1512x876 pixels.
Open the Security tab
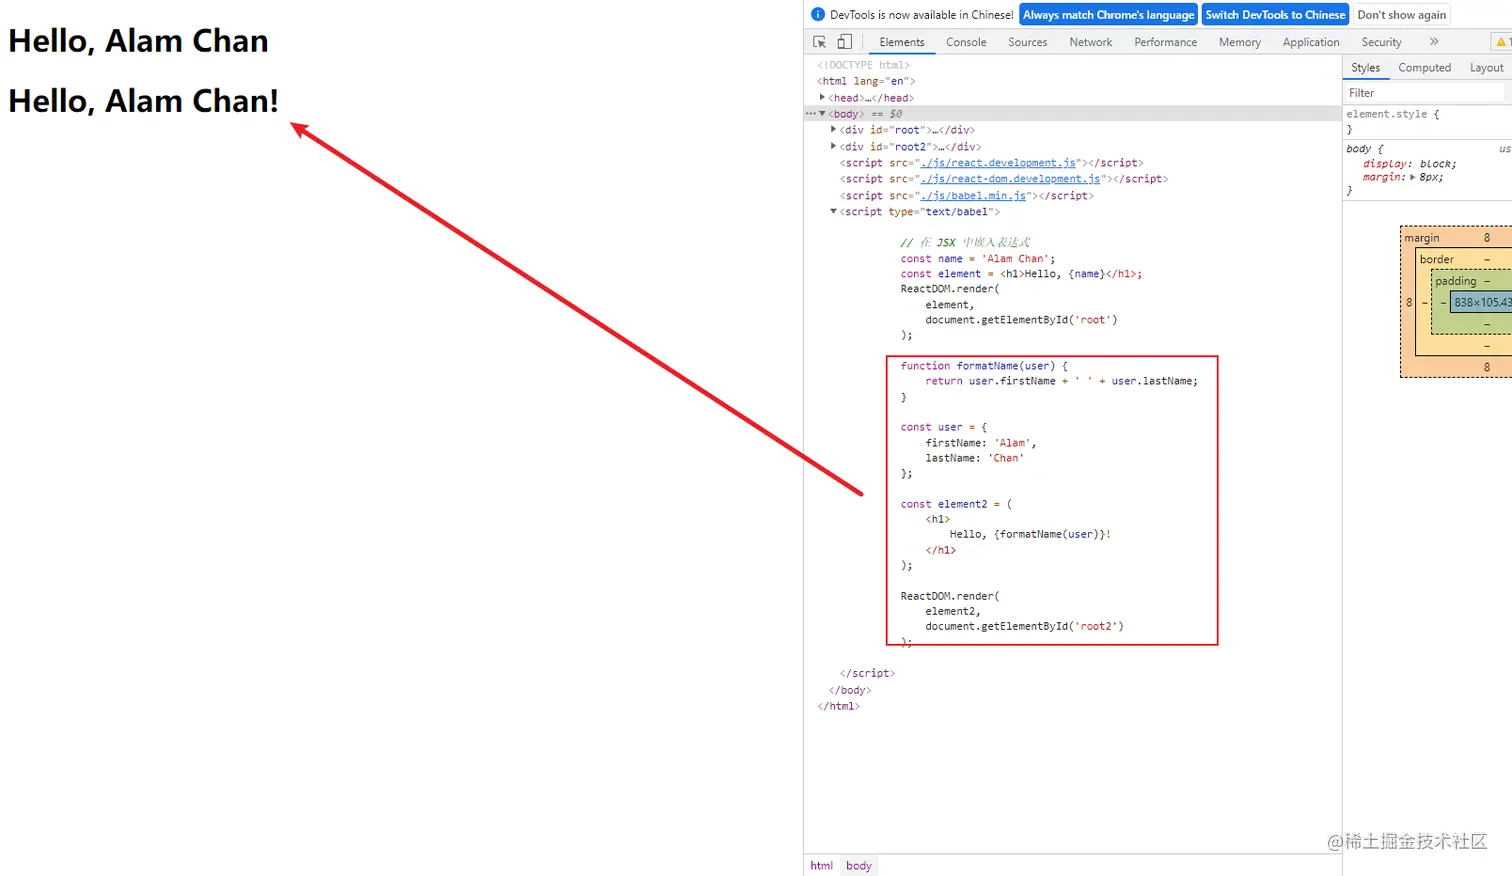(1381, 42)
